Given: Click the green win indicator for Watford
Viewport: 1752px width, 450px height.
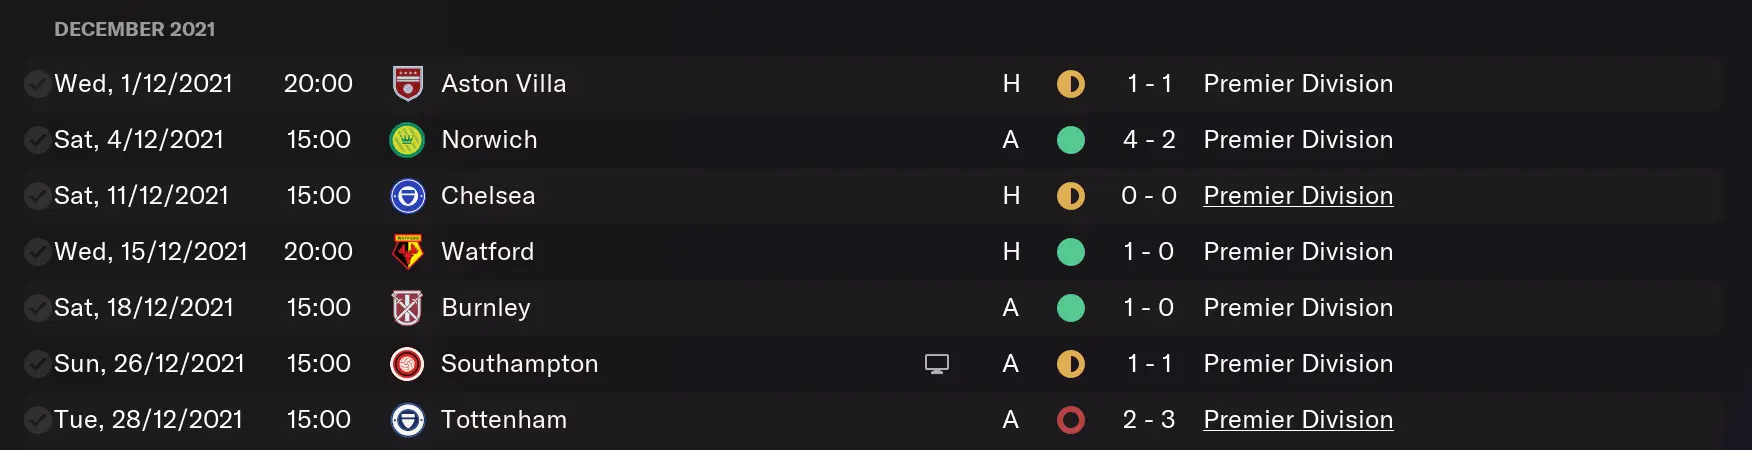Looking at the screenshot, I should [1070, 252].
